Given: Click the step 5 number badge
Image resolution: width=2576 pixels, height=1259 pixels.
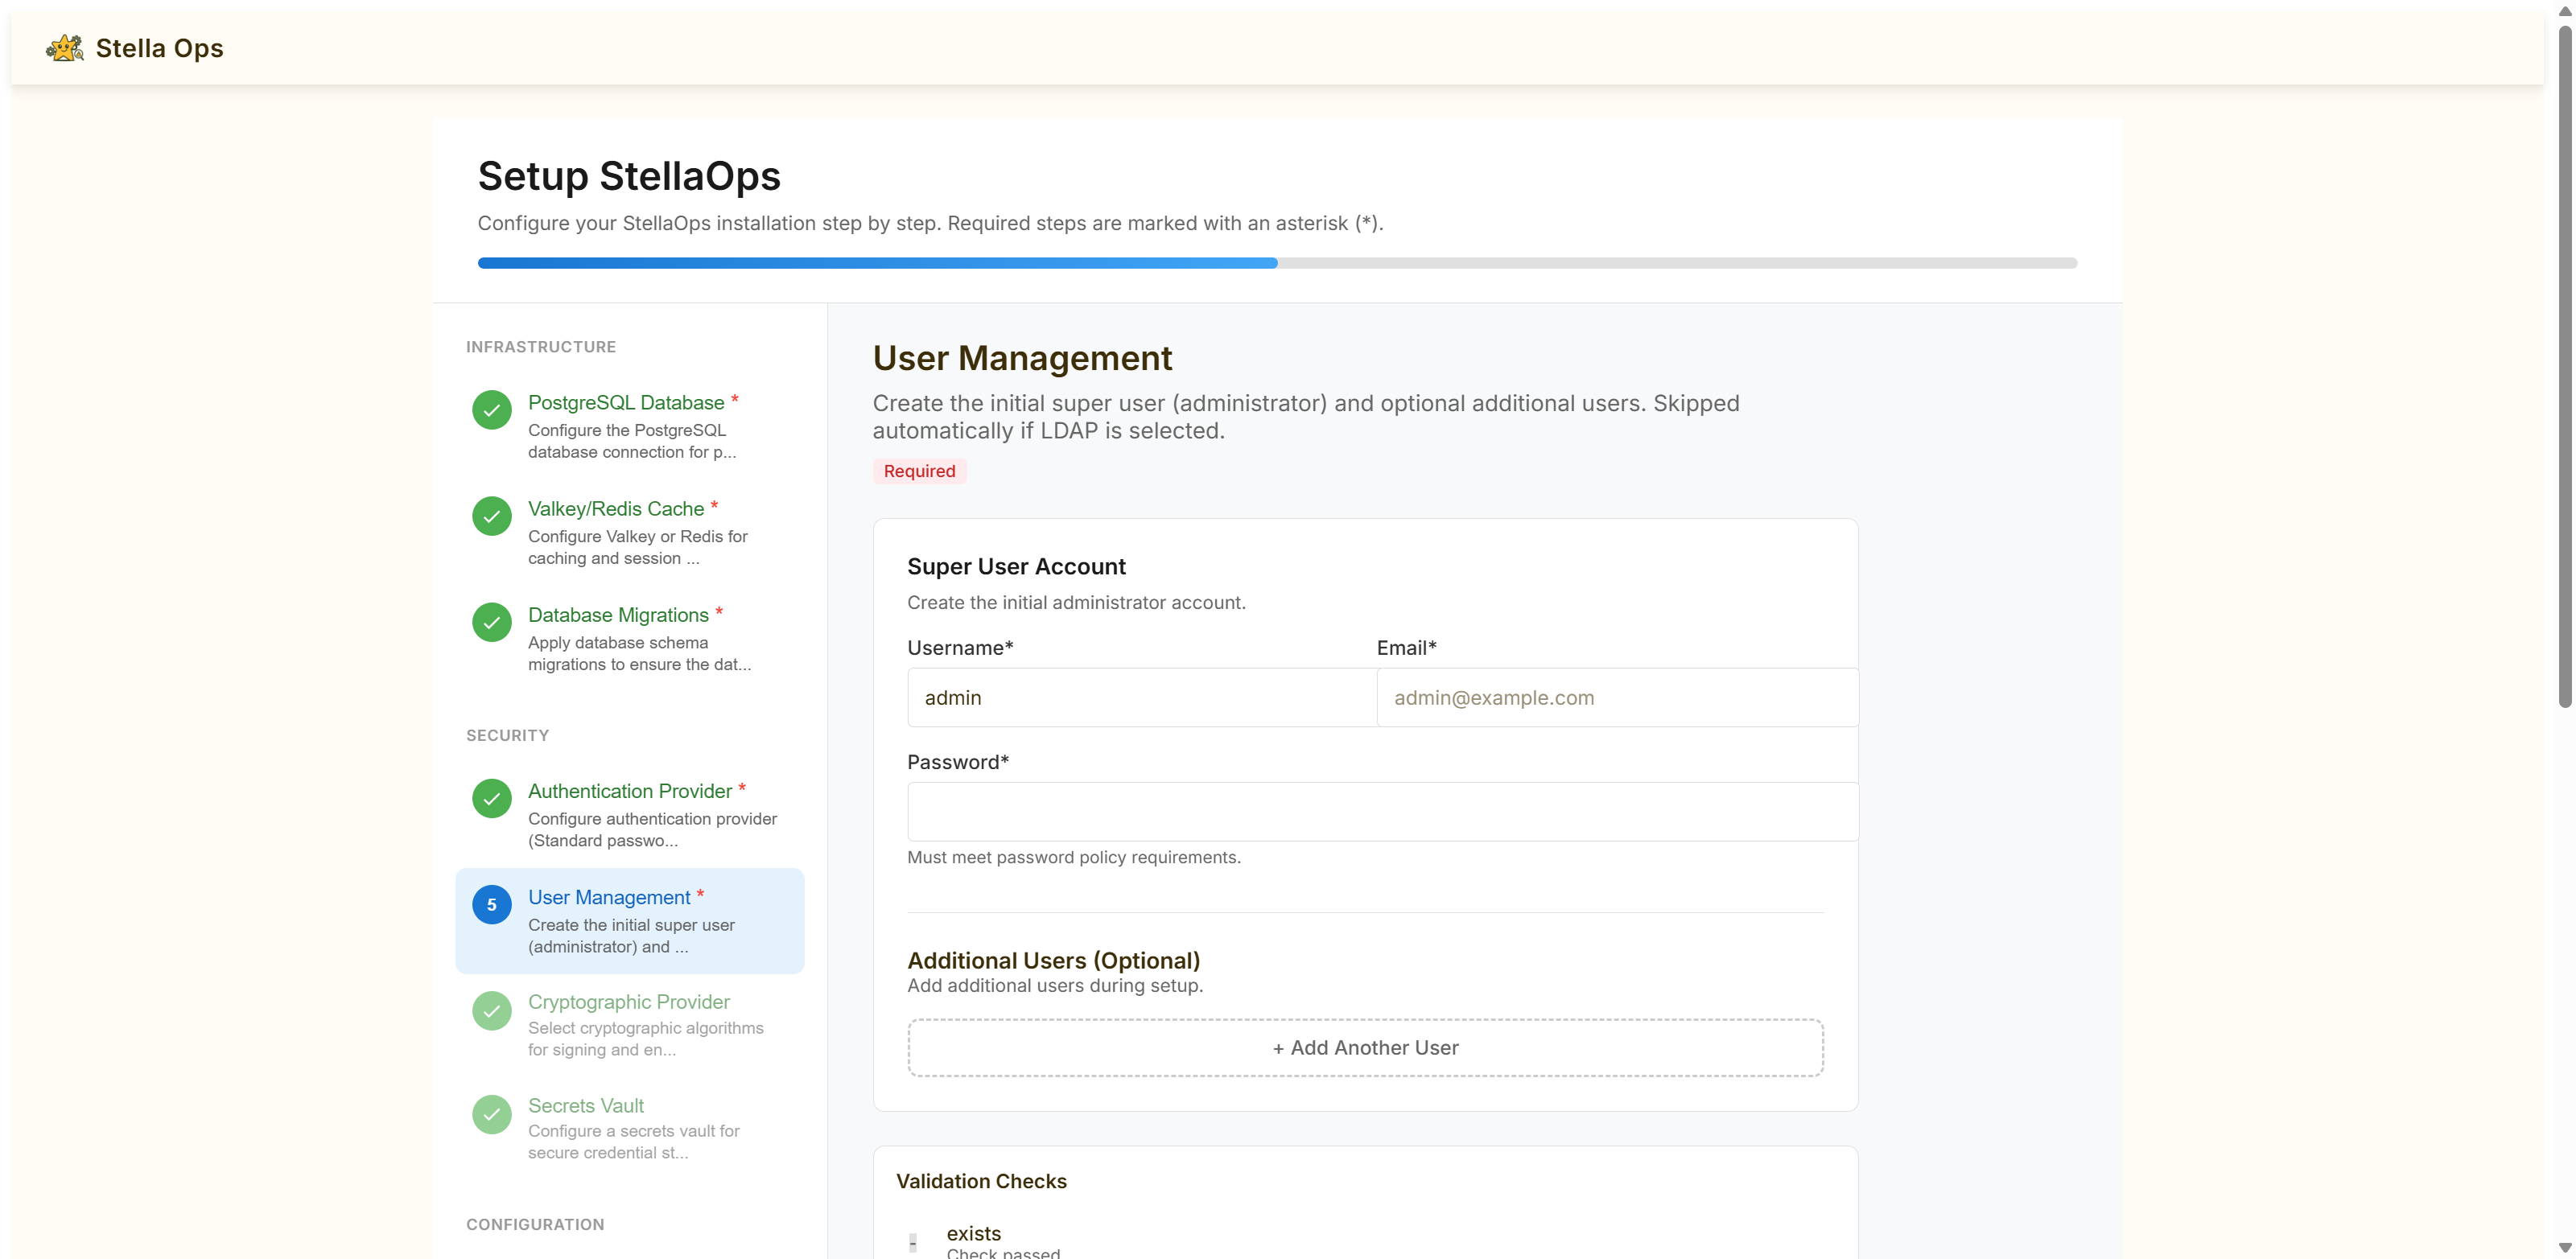Looking at the screenshot, I should coord(491,905).
